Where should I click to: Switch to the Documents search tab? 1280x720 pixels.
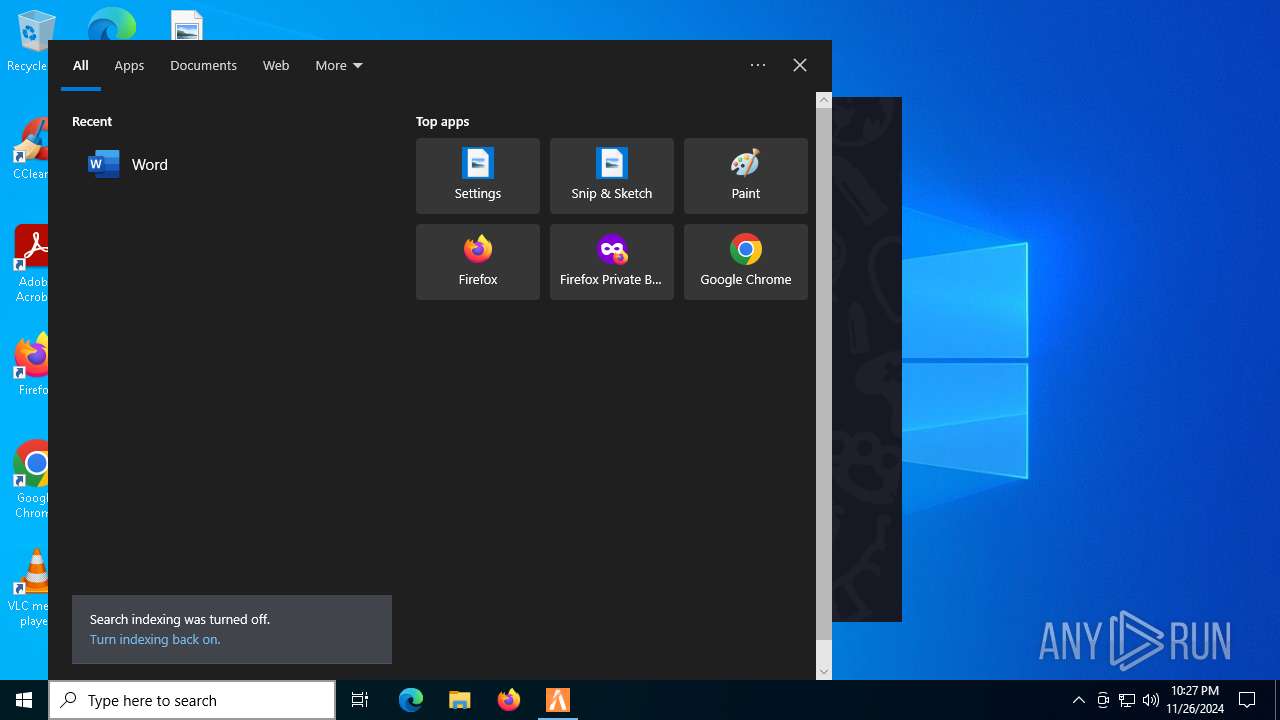[x=203, y=66]
